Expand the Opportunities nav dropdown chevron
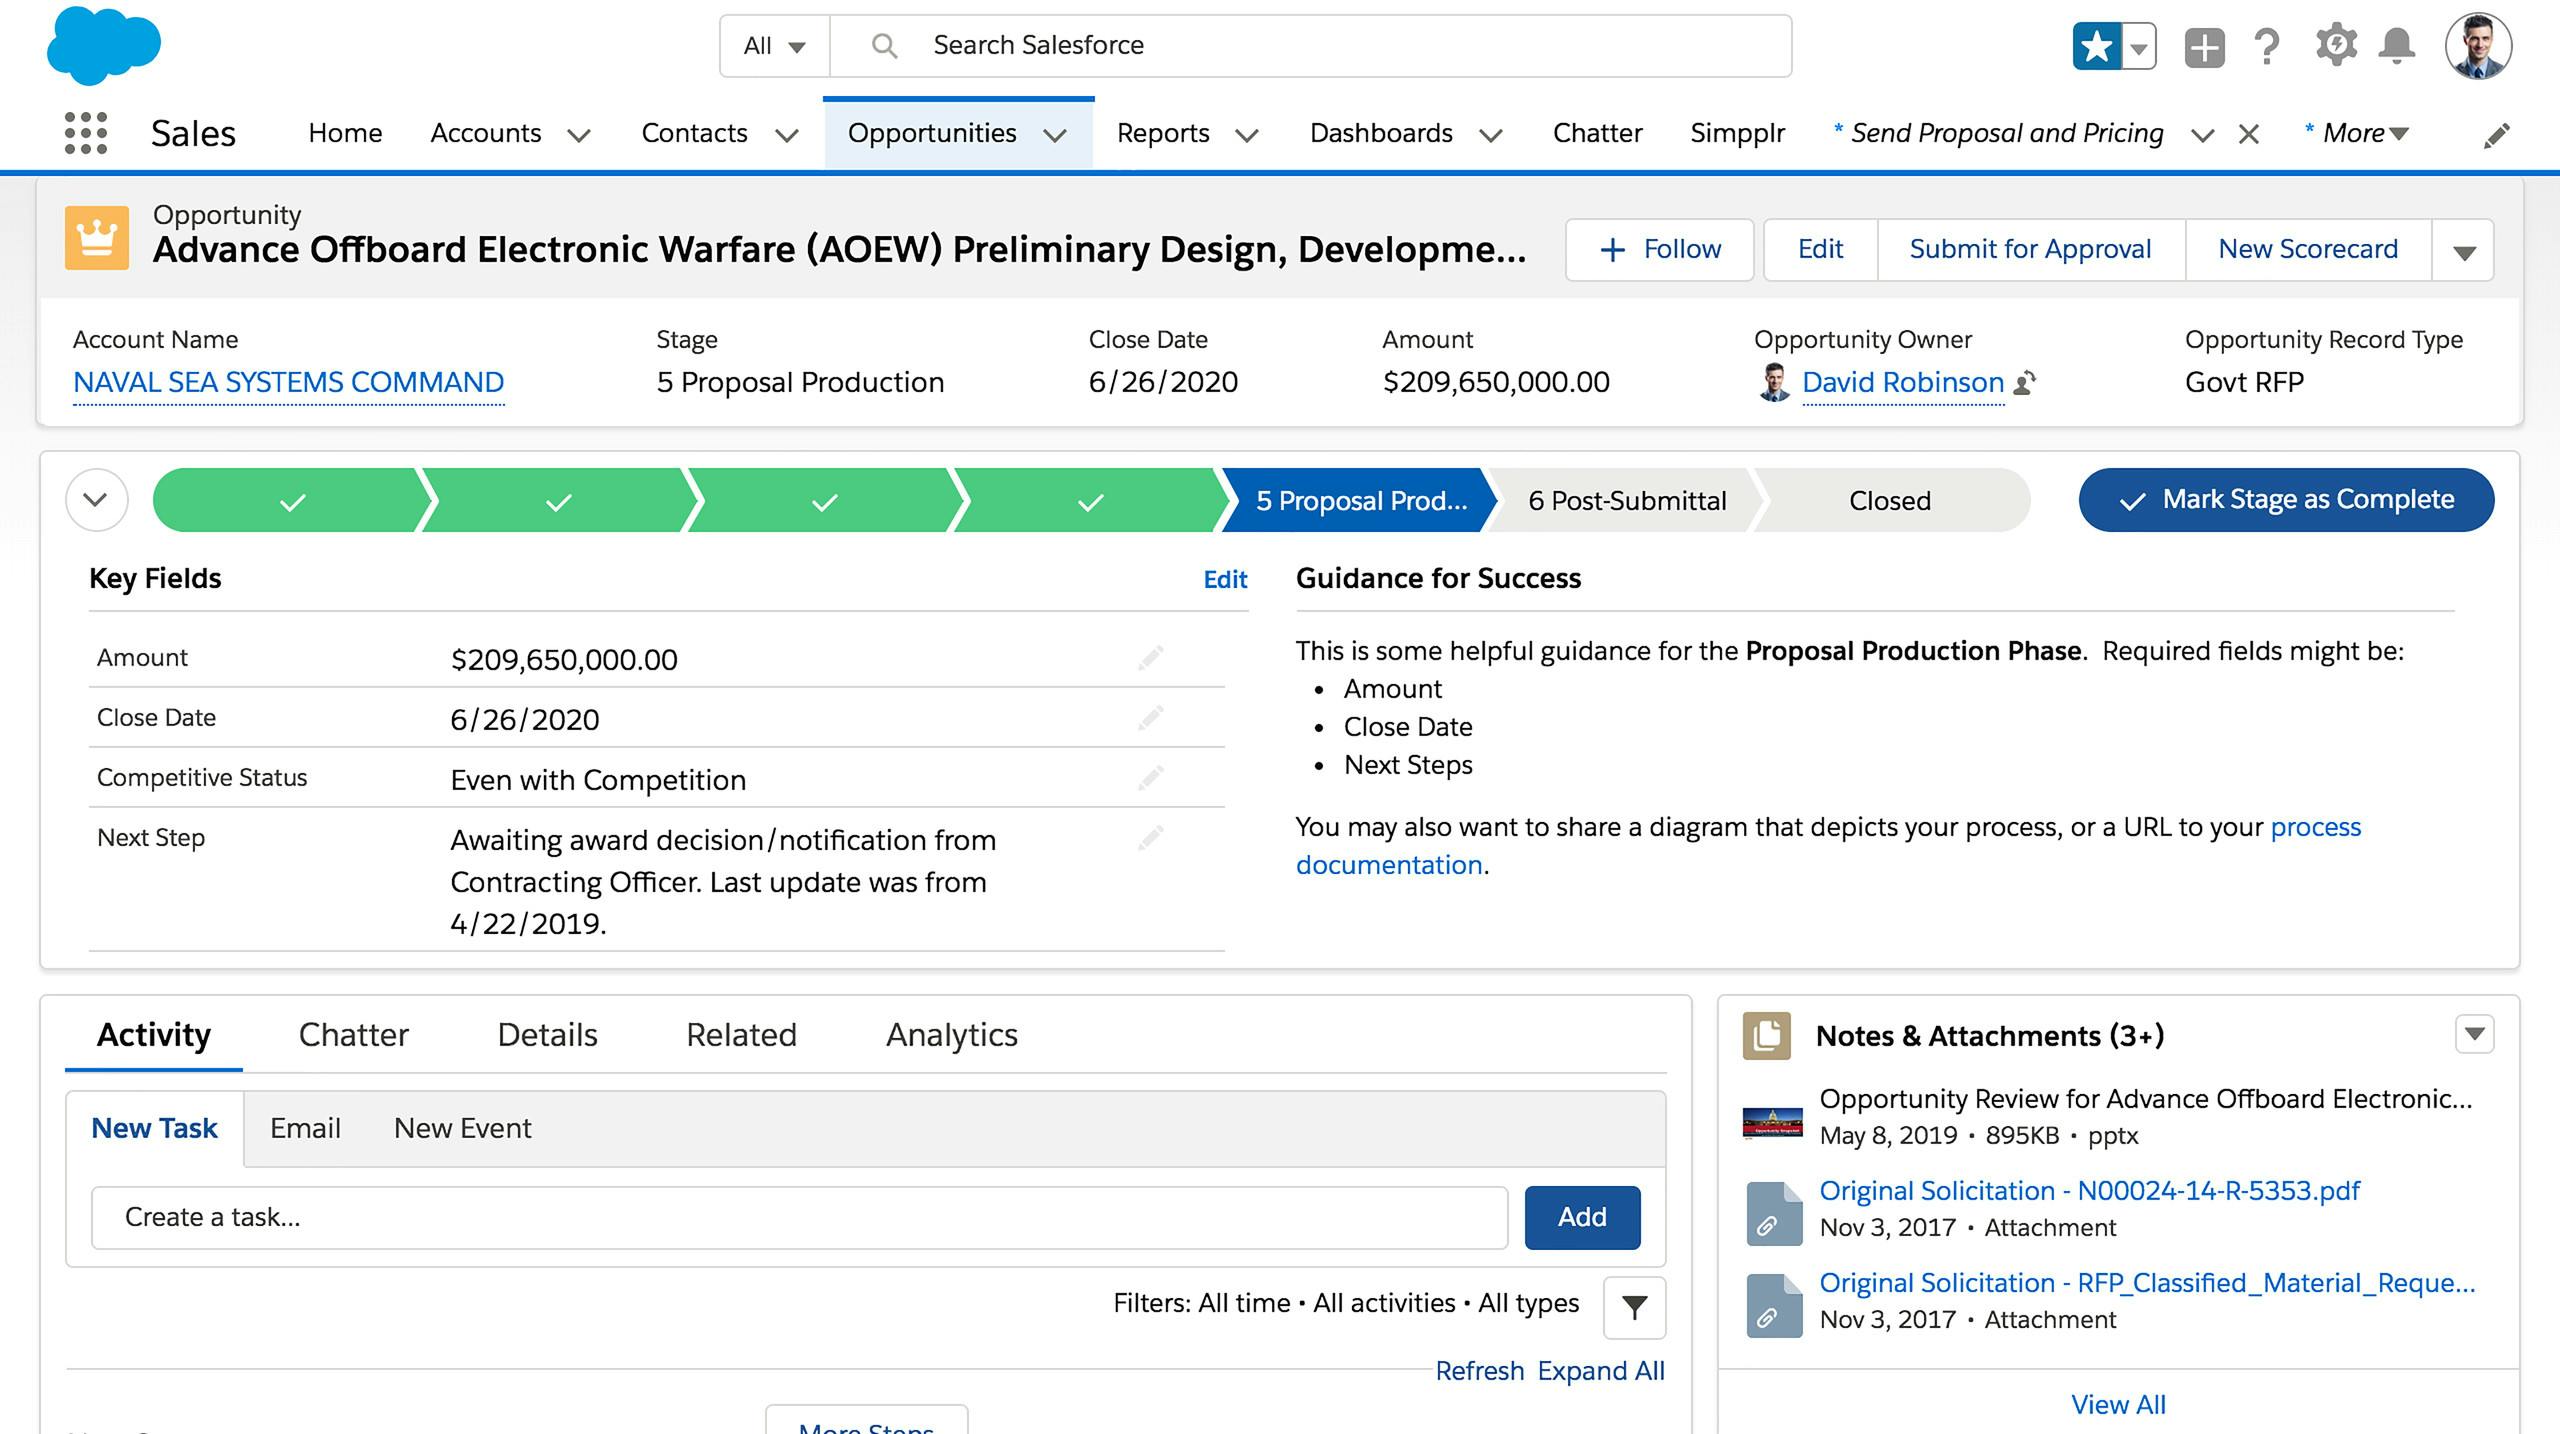 click(x=1055, y=135)
